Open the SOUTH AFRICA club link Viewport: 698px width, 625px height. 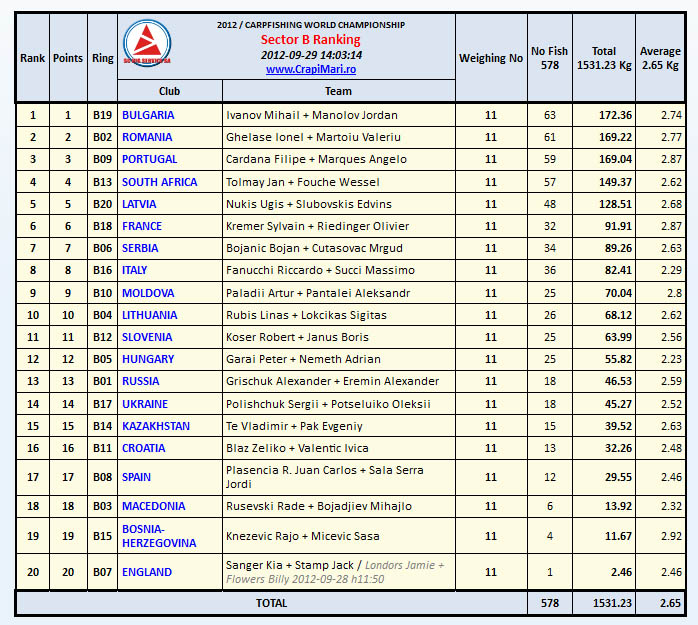point(159,182)
